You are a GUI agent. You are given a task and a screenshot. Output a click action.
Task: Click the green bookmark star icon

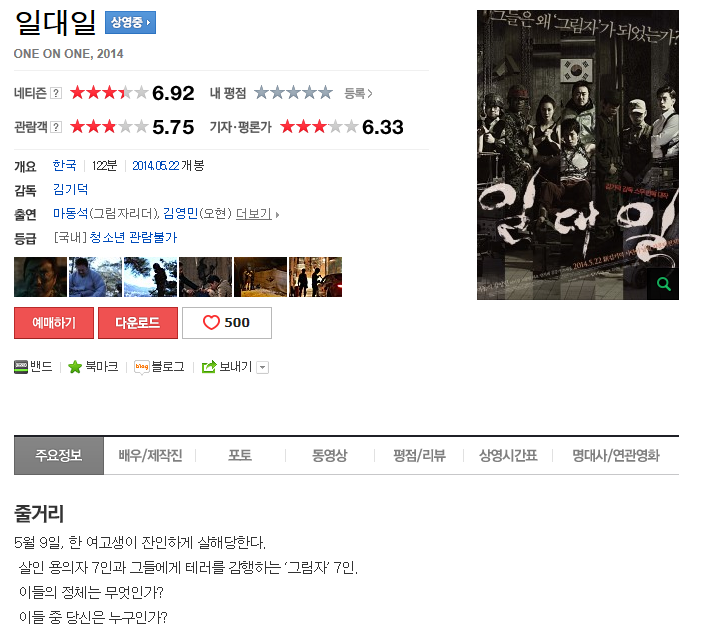pyautogui.click(x=75, y=367)
